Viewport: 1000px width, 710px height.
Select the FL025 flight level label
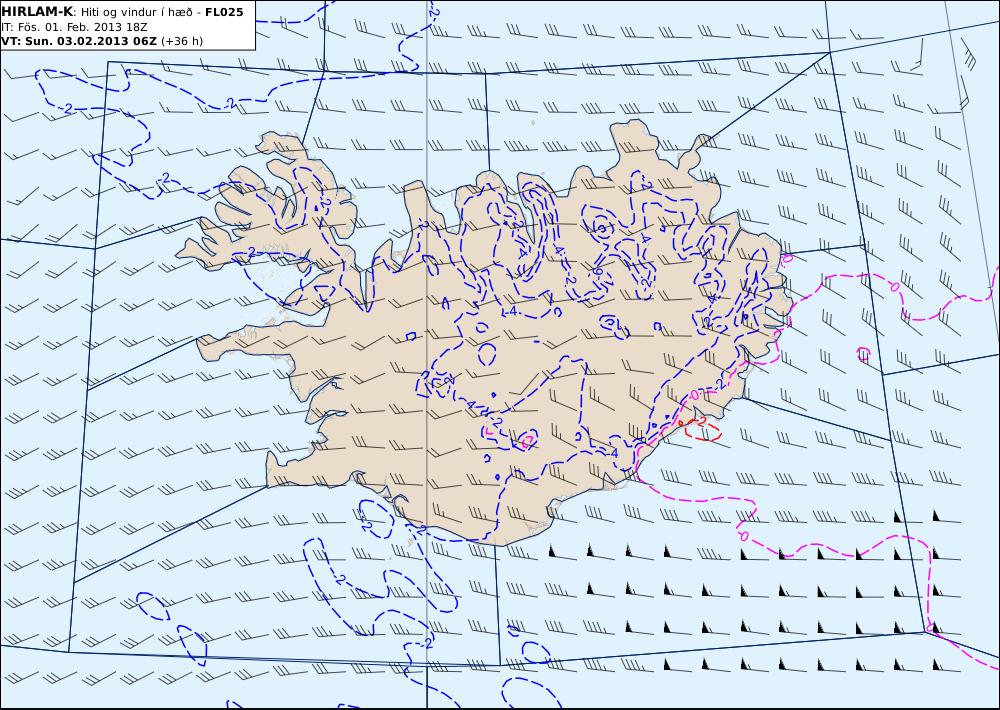click(224, 12)
